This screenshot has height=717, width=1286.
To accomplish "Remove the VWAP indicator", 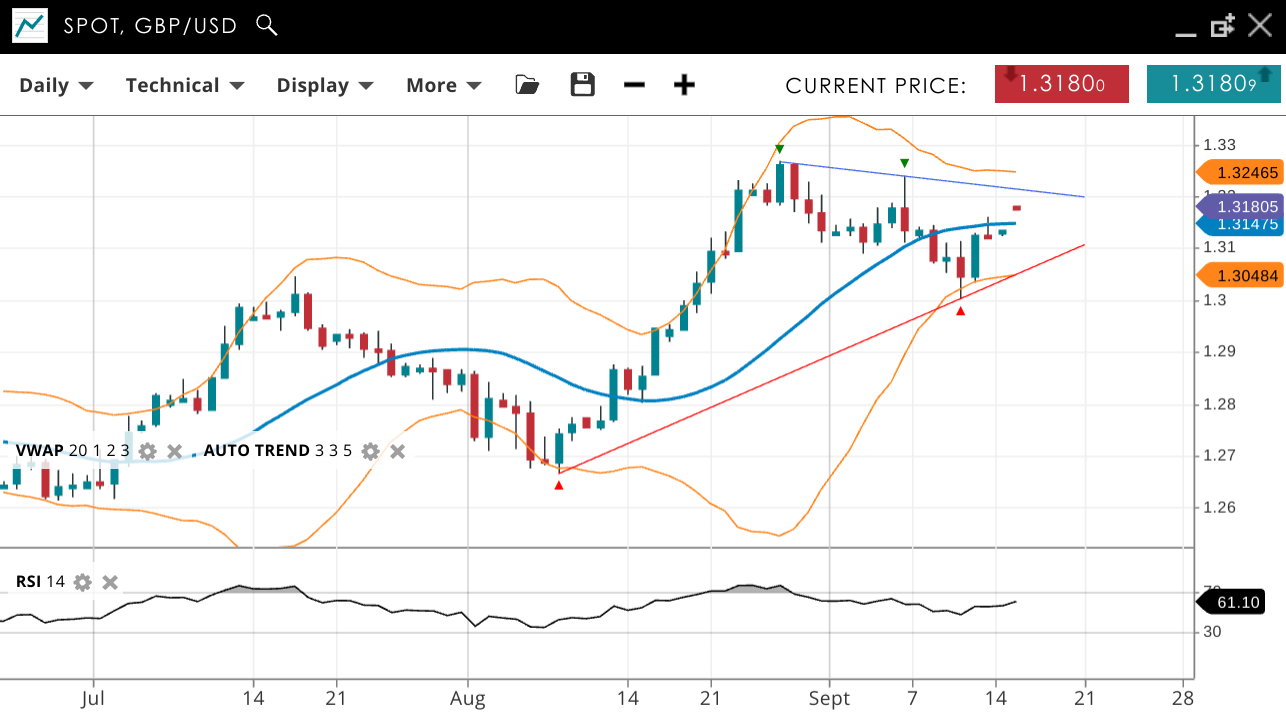I will click(174, 451).
